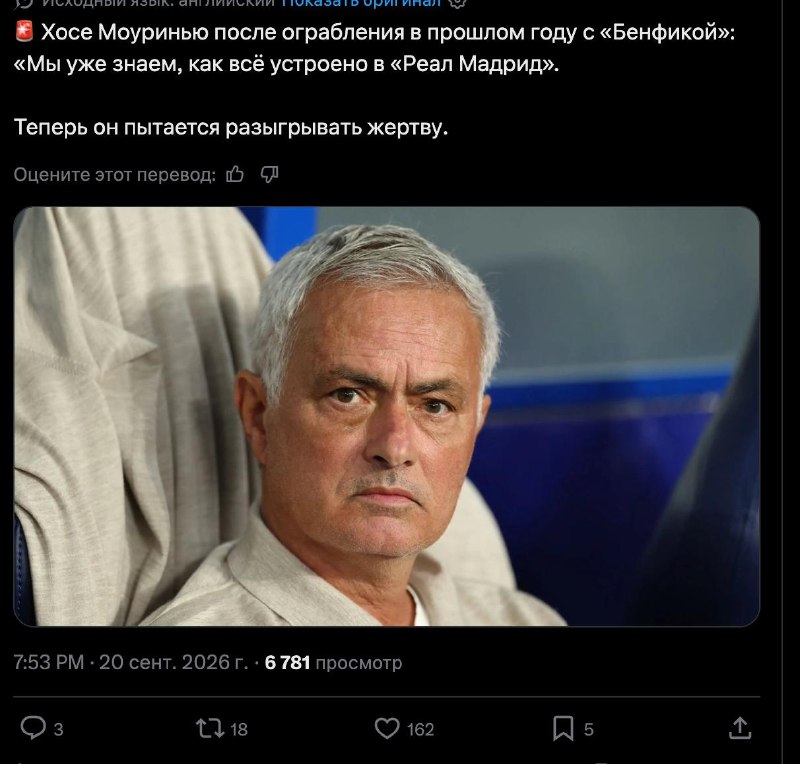Show the original with Показать оригинал

point(361,3)
